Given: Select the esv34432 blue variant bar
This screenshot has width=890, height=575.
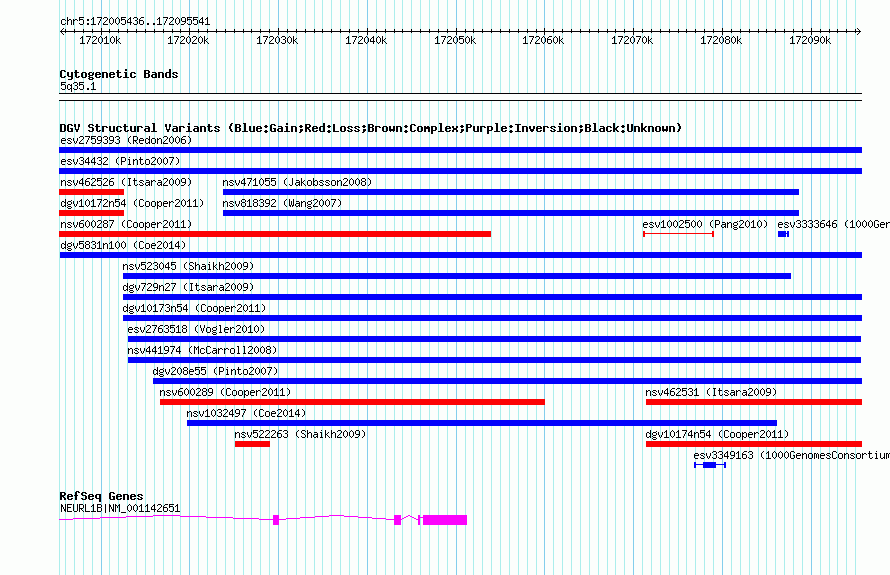Looking at the screenshot, I should tap(460, 171).
